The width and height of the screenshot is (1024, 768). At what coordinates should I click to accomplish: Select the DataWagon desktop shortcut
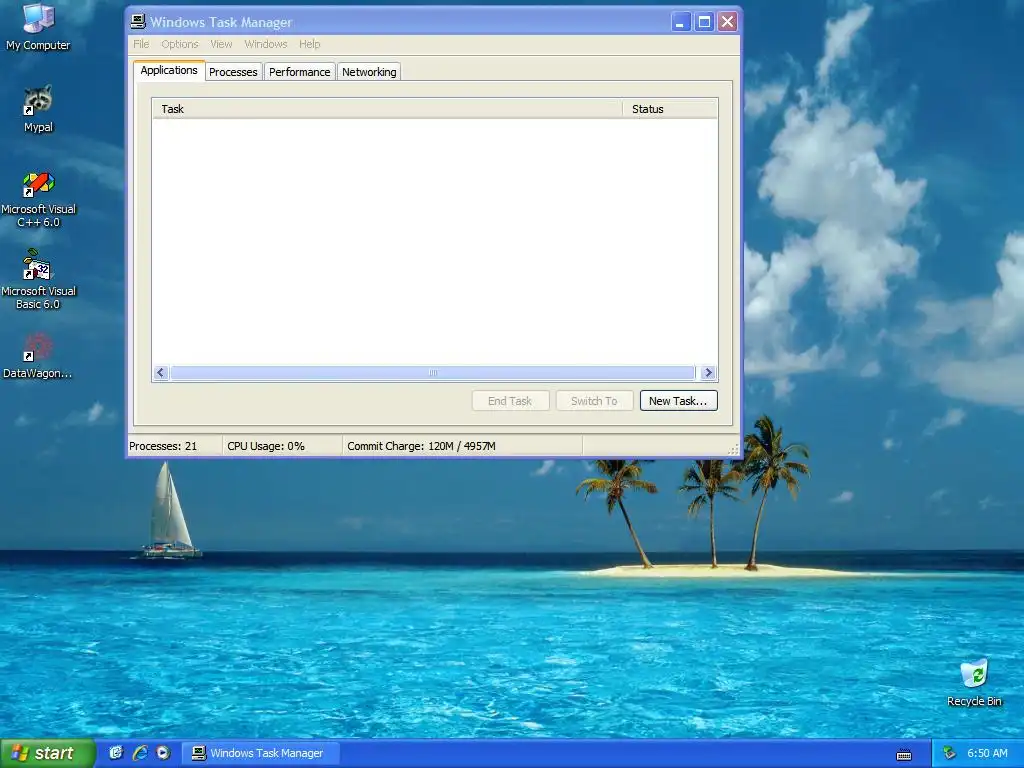point(38,356)
